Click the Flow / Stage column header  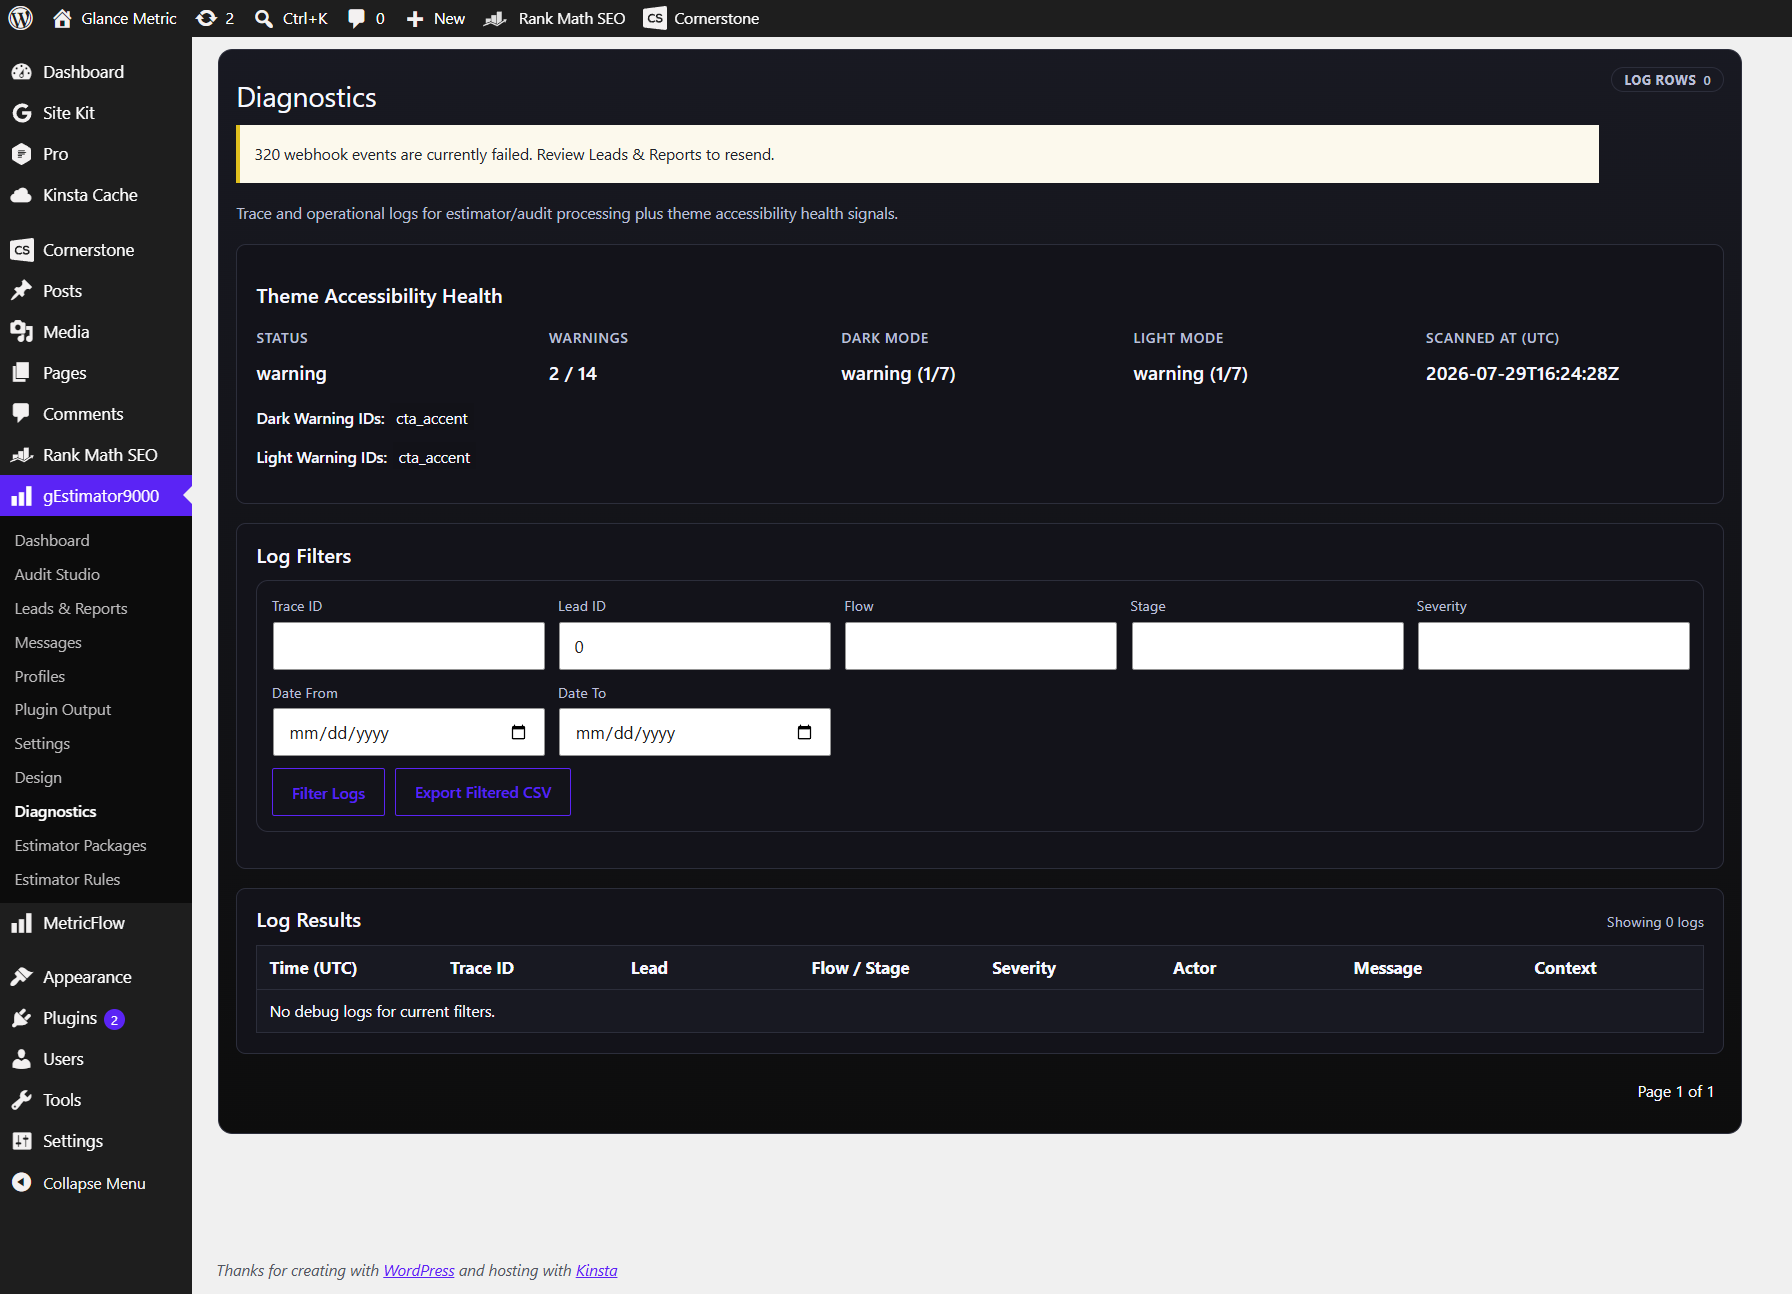click(x=860, y=968)
